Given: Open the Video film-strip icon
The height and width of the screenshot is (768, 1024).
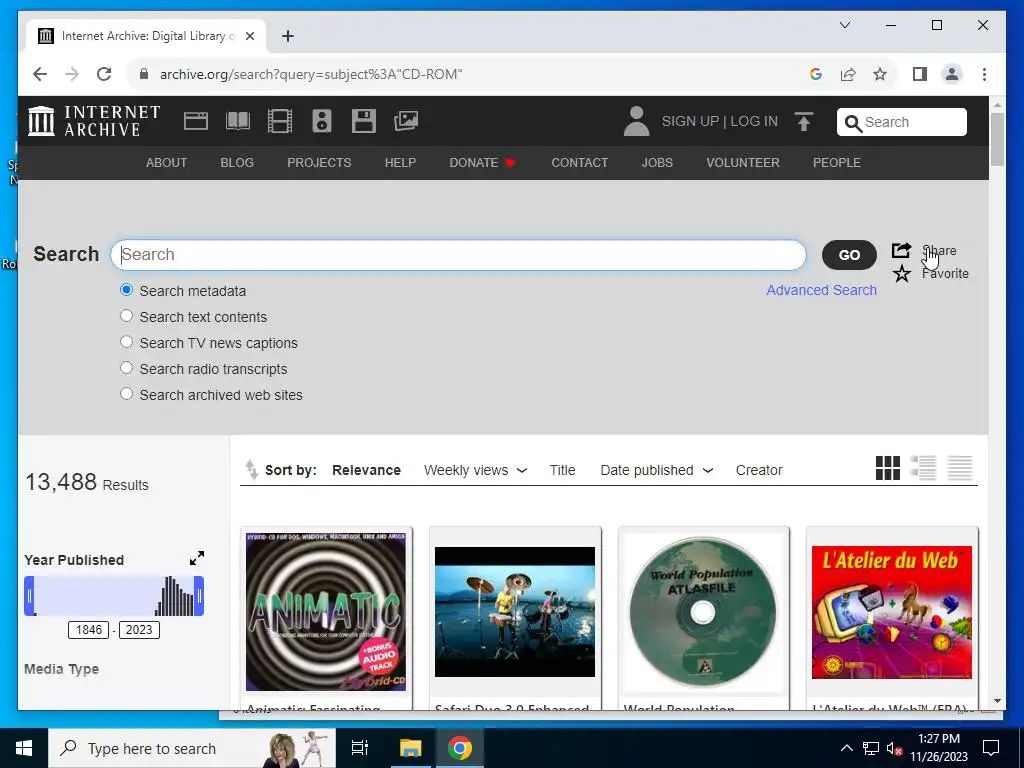Looking at the screenshot, I should [x=280, y=121].
